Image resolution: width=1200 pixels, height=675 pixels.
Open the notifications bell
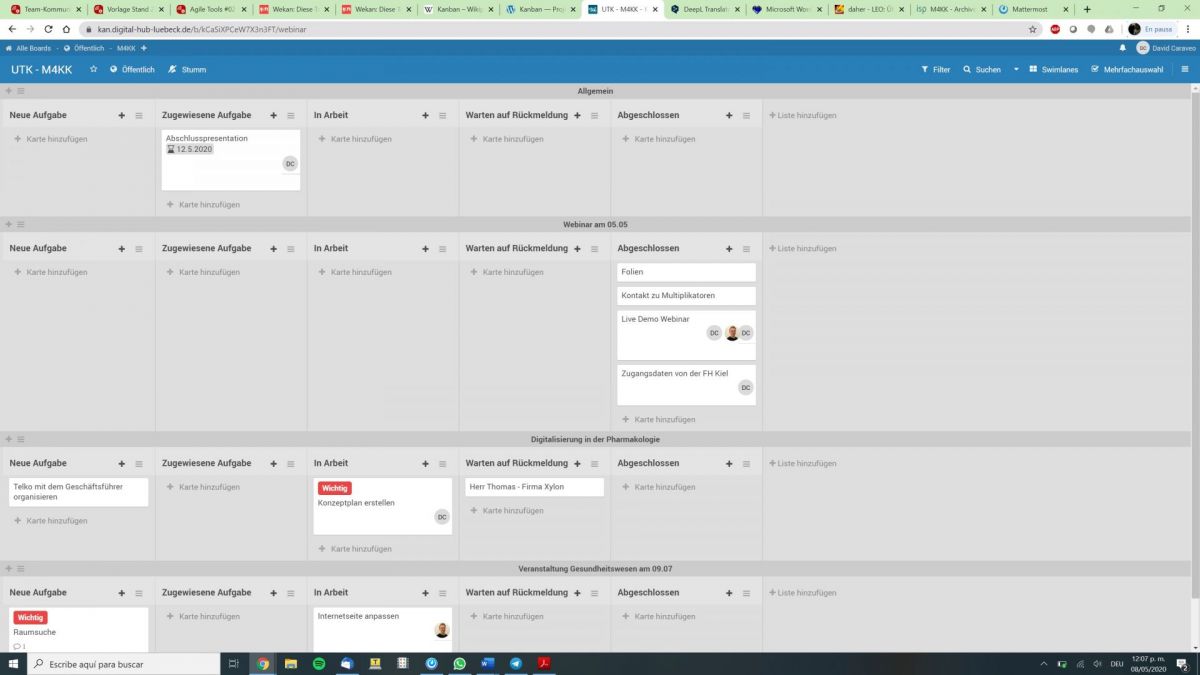point(1122,48)
